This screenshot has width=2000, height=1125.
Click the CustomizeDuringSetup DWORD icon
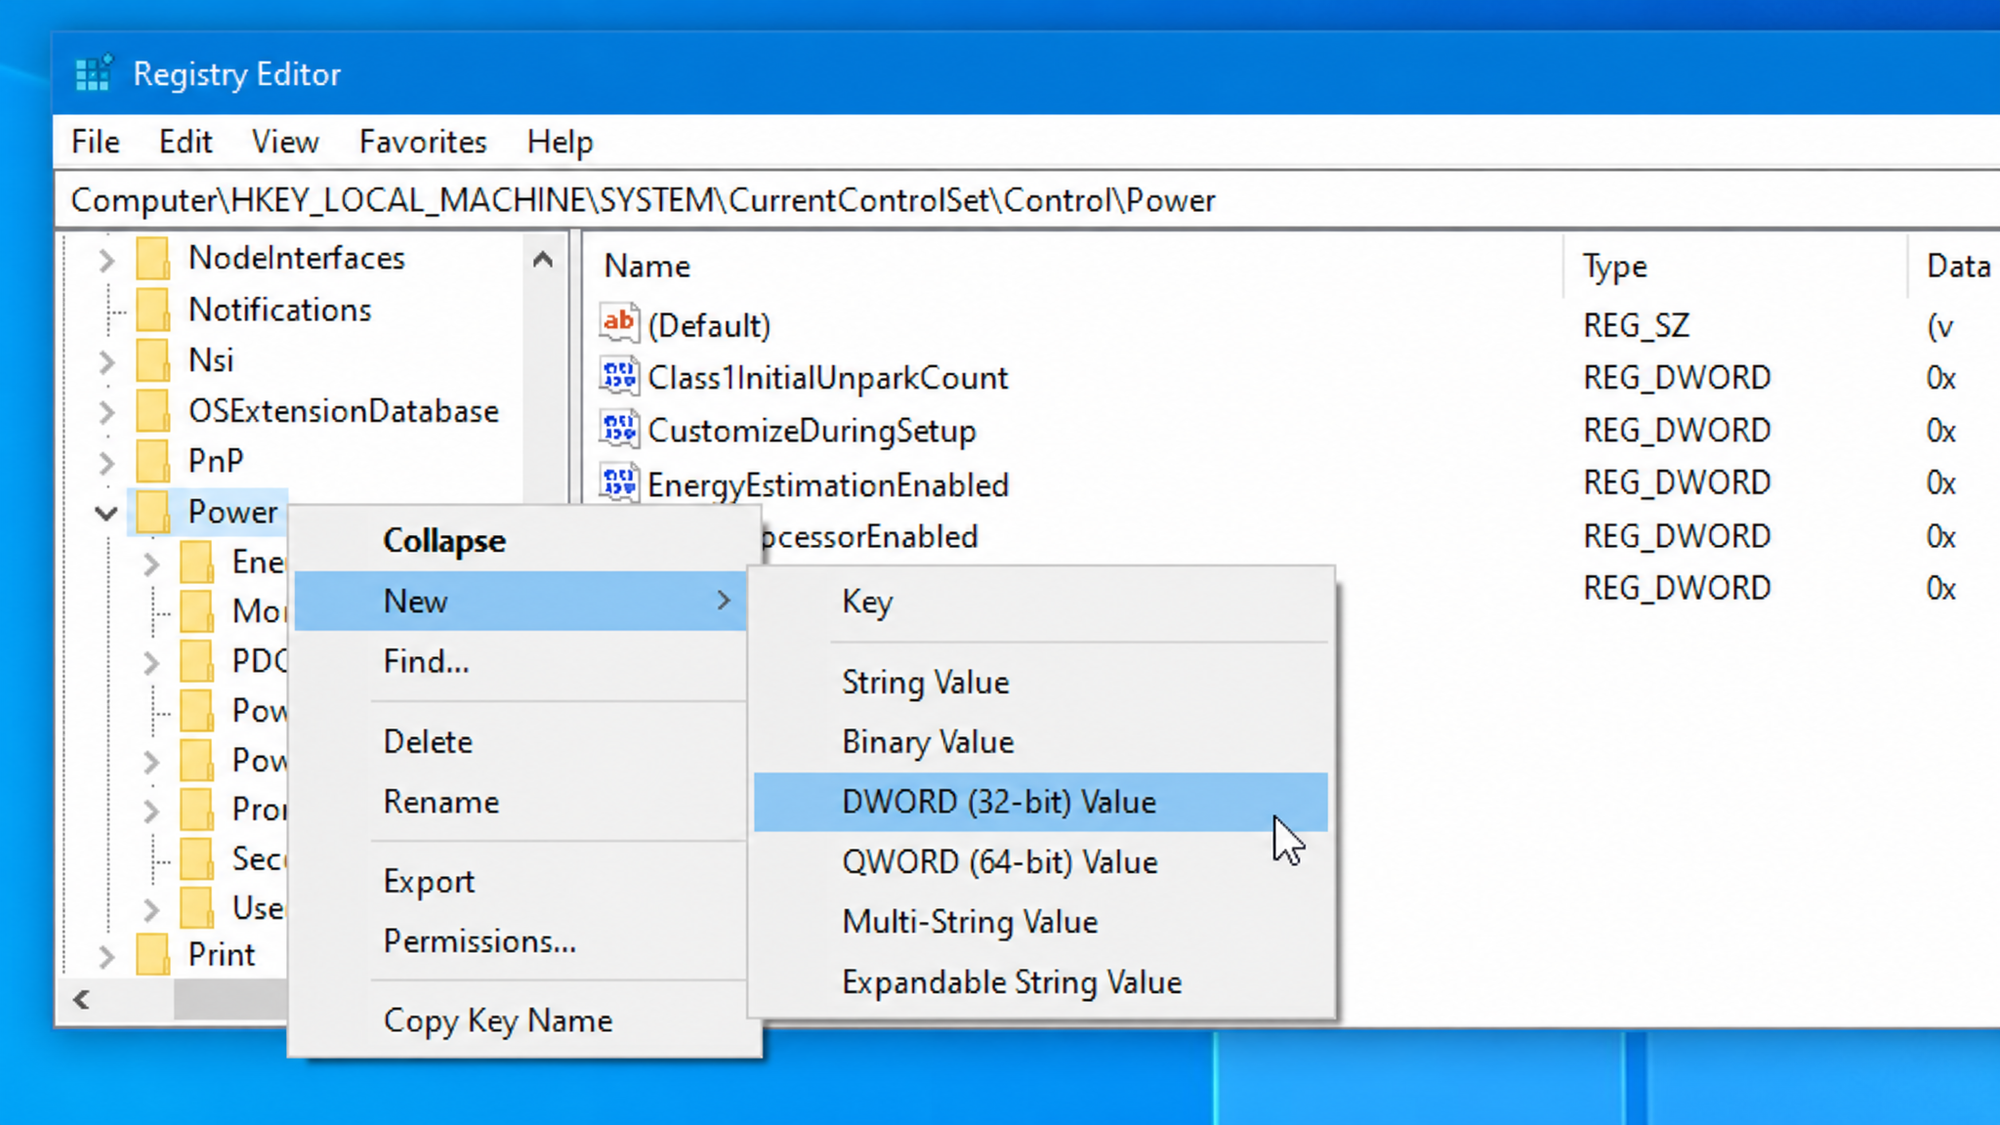coord(618,429)
